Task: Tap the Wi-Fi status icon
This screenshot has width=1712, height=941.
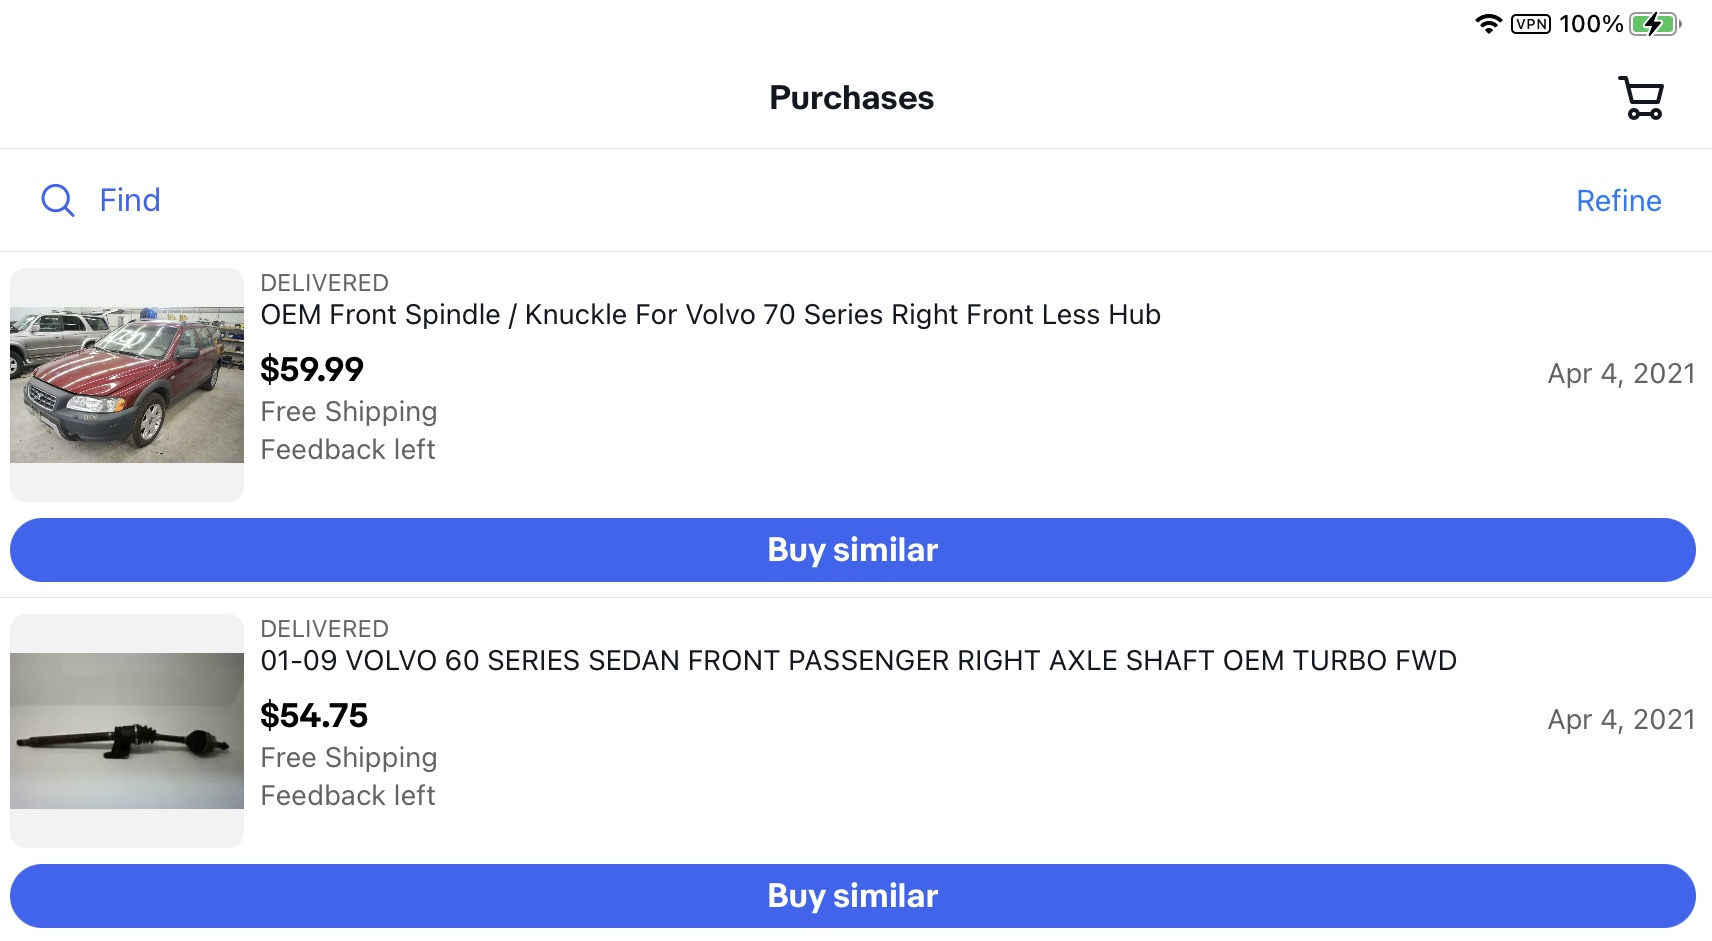Action: tap(1488, 24)
